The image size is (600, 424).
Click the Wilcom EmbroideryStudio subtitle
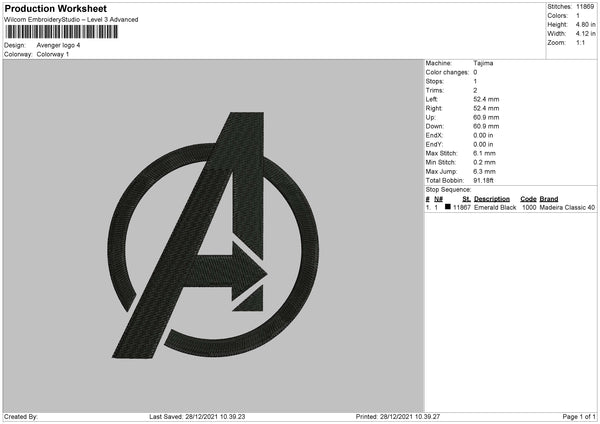pyautogui.click(x=71, y=20)
